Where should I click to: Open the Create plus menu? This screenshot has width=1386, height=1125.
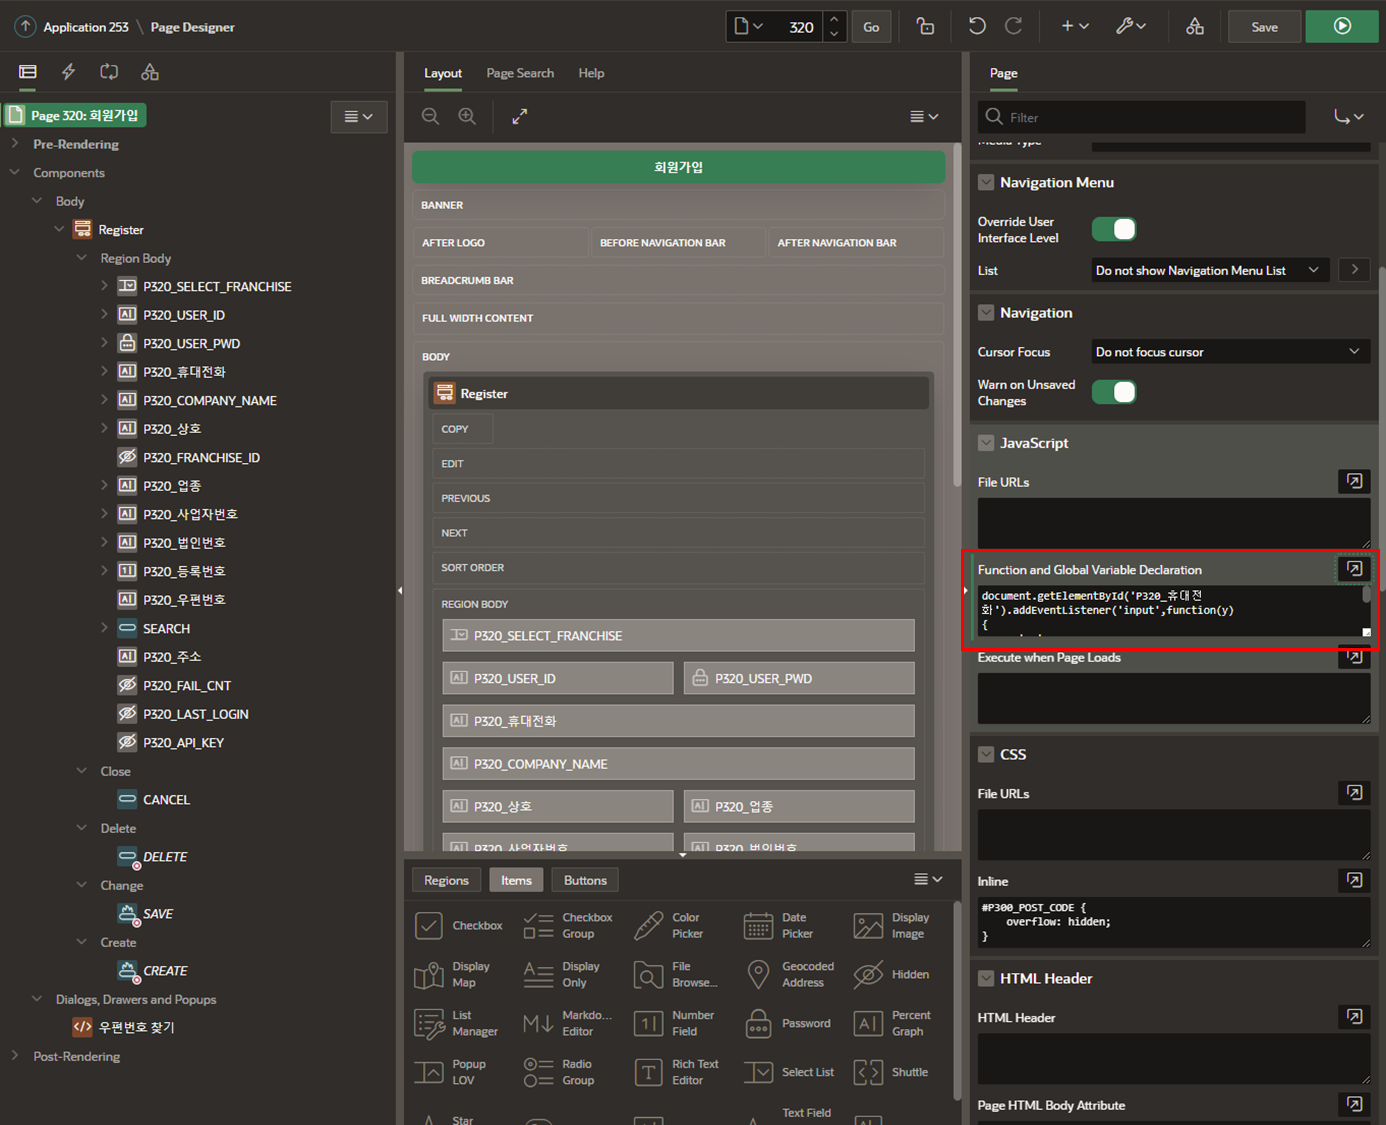tap(1075, 27)
